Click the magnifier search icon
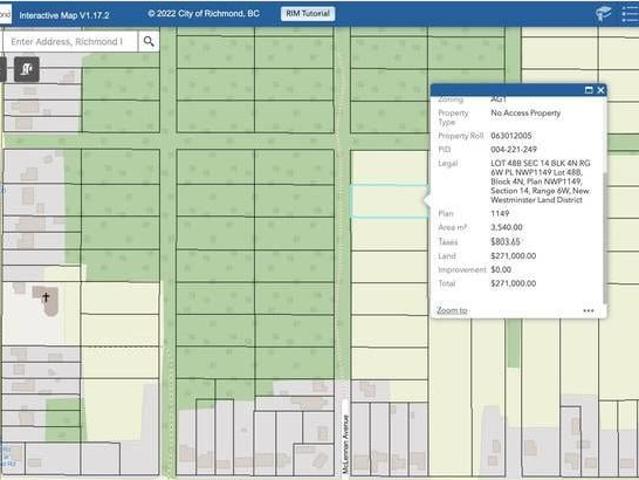Screen dimensions: 639x480 click(x=148, y=42)
